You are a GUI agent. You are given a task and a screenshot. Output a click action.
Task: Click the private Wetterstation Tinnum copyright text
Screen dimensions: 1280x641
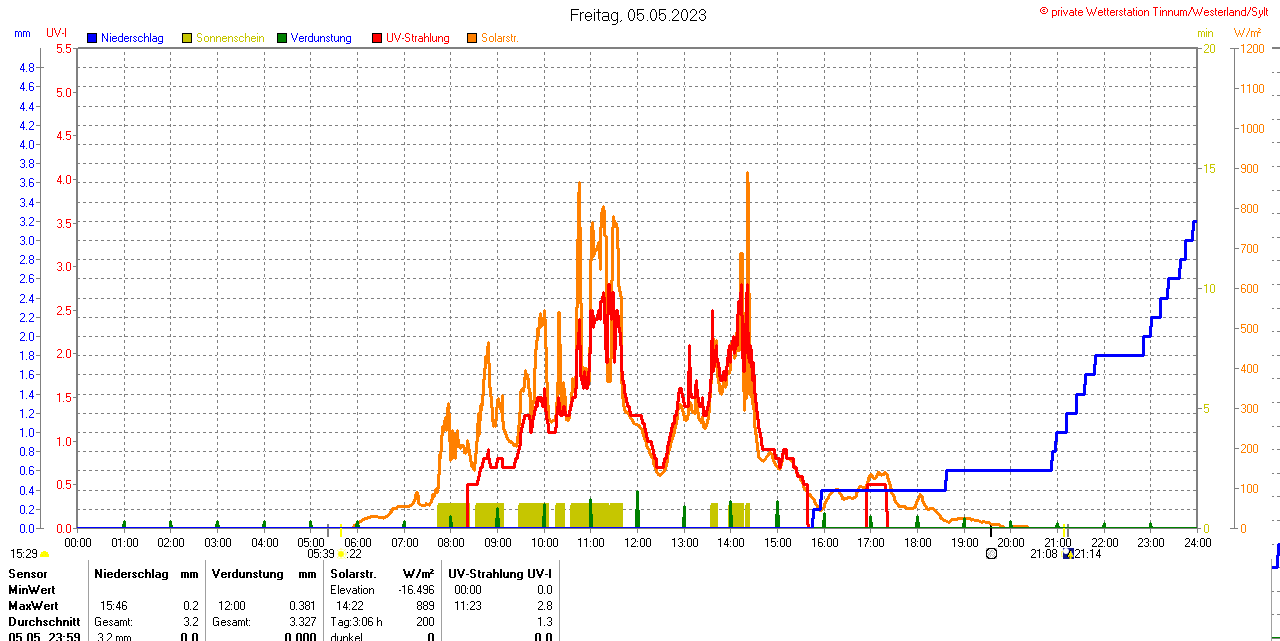pos(1158,11)
